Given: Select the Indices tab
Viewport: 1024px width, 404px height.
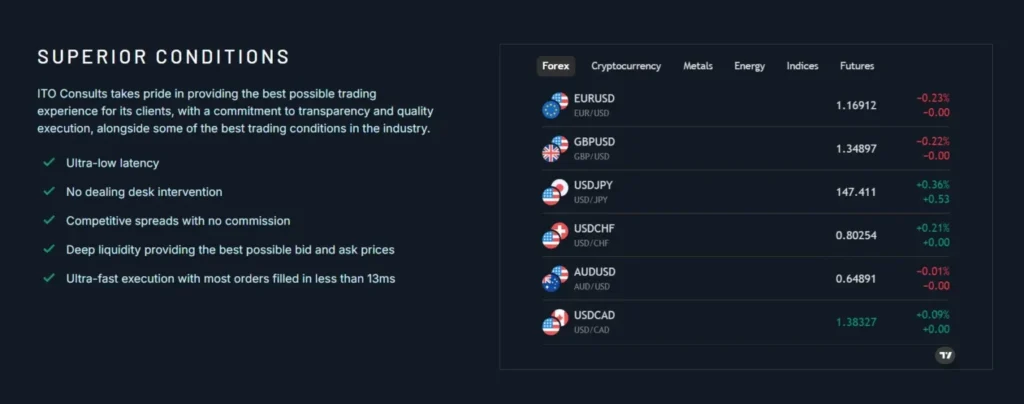Looking at the screenshot, I should (x=802, y=66).
